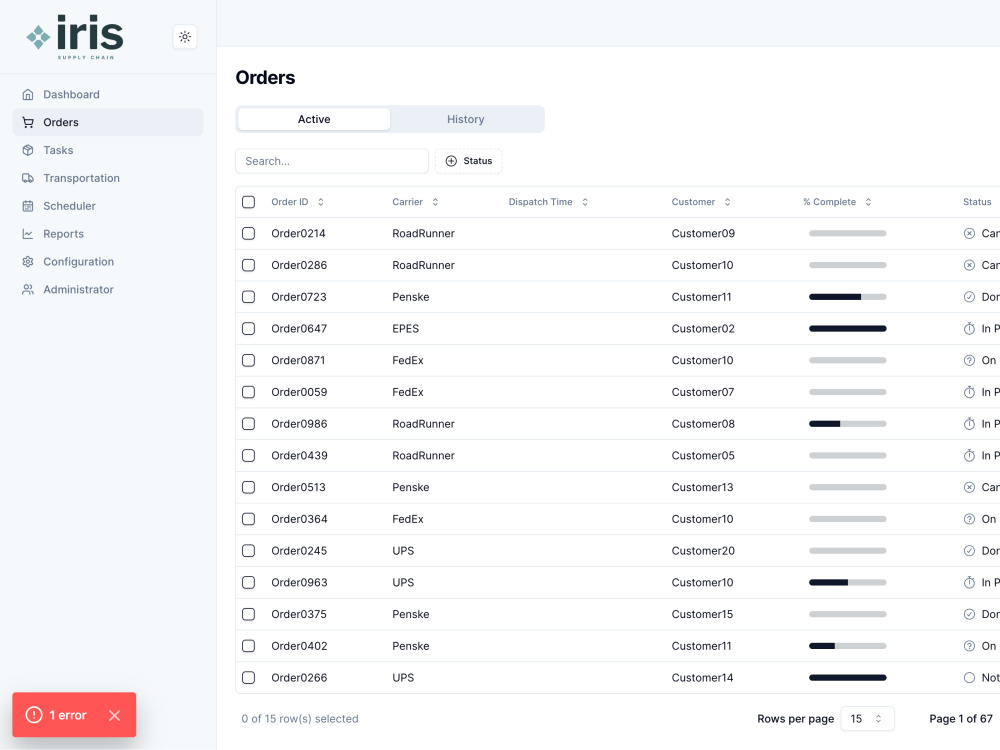Screen dimensions: 1000x750
Task: Tick the checkbox for Order0986
Action: pyautogui.click(x=249, y=424)
